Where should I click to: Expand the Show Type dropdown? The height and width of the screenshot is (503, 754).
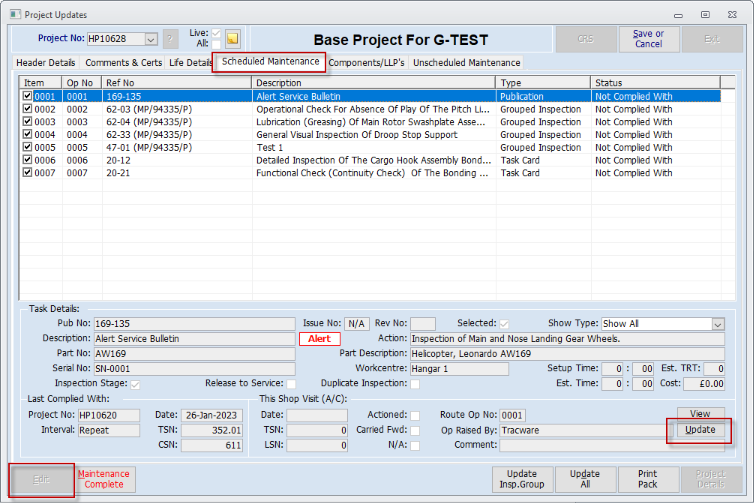tap(717, 324)
